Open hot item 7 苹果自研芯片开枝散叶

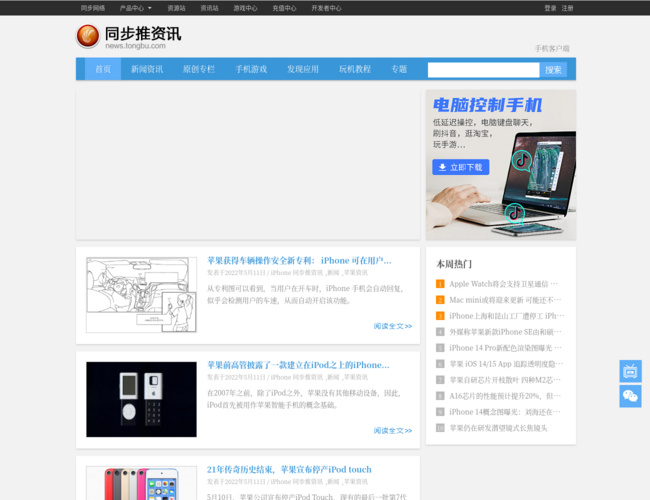(x=505, y=380)
